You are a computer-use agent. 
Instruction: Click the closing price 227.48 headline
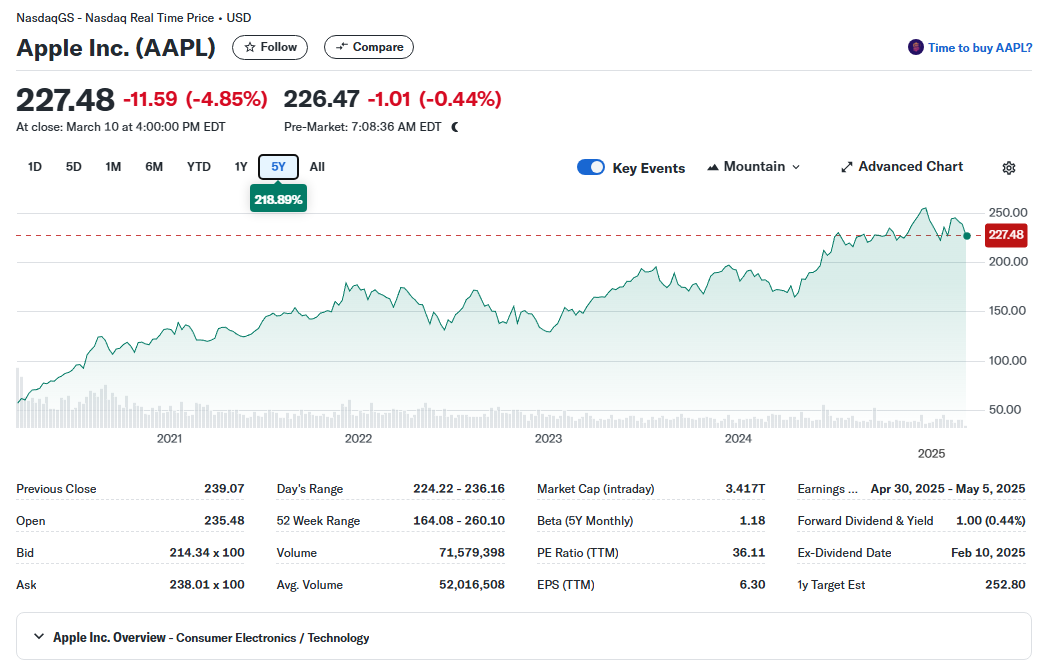[65, 100]
